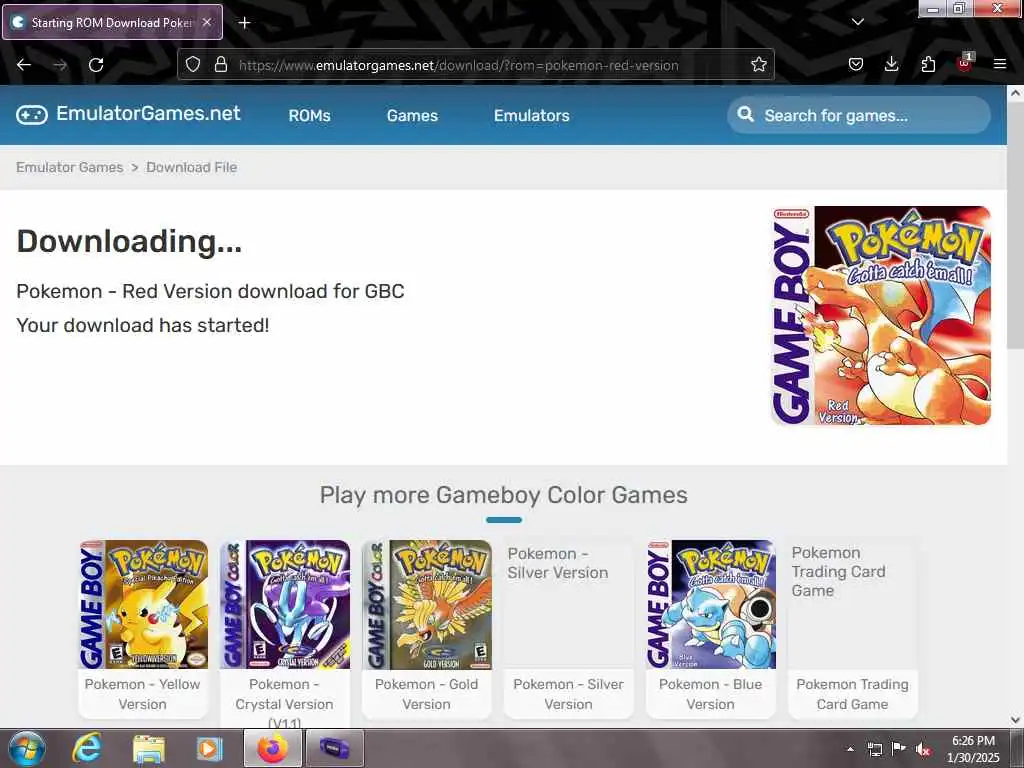Open the ROMs menu item

coord(310,116)
